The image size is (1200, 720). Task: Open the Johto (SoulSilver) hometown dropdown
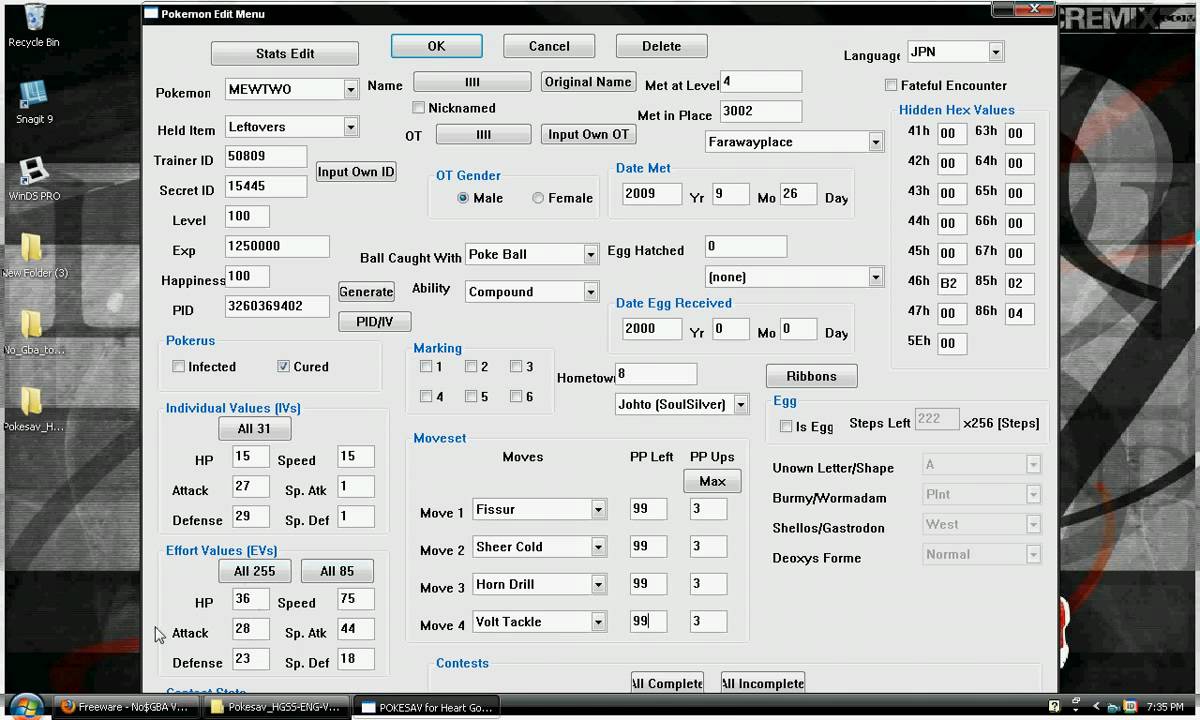pyautogui.click(x=740, y=404)
